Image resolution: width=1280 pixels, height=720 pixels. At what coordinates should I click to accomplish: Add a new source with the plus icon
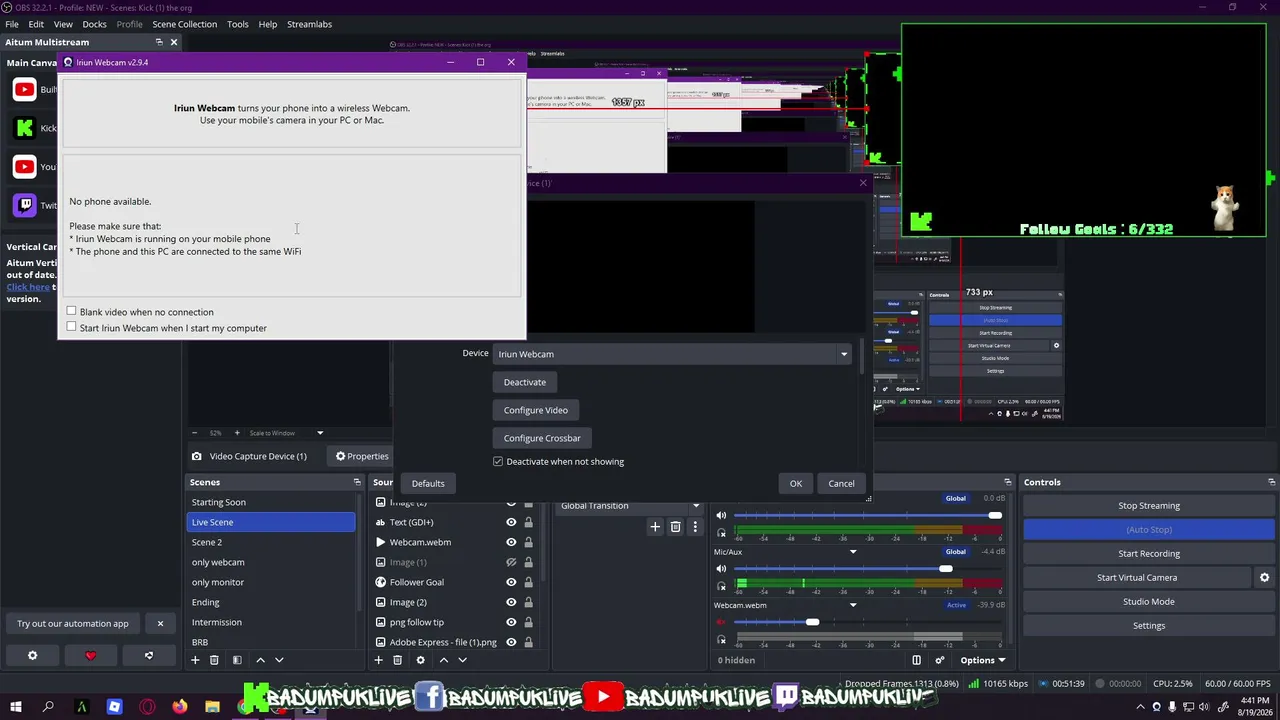coord(378,660)
